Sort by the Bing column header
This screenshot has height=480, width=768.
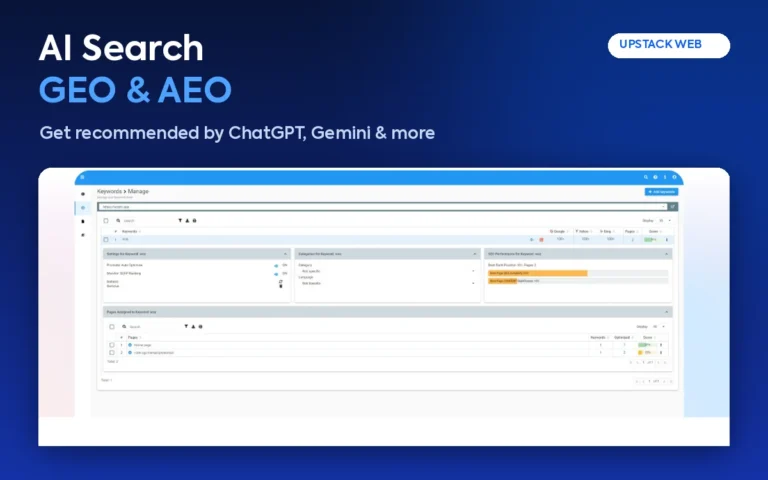(x=607, y=231)
